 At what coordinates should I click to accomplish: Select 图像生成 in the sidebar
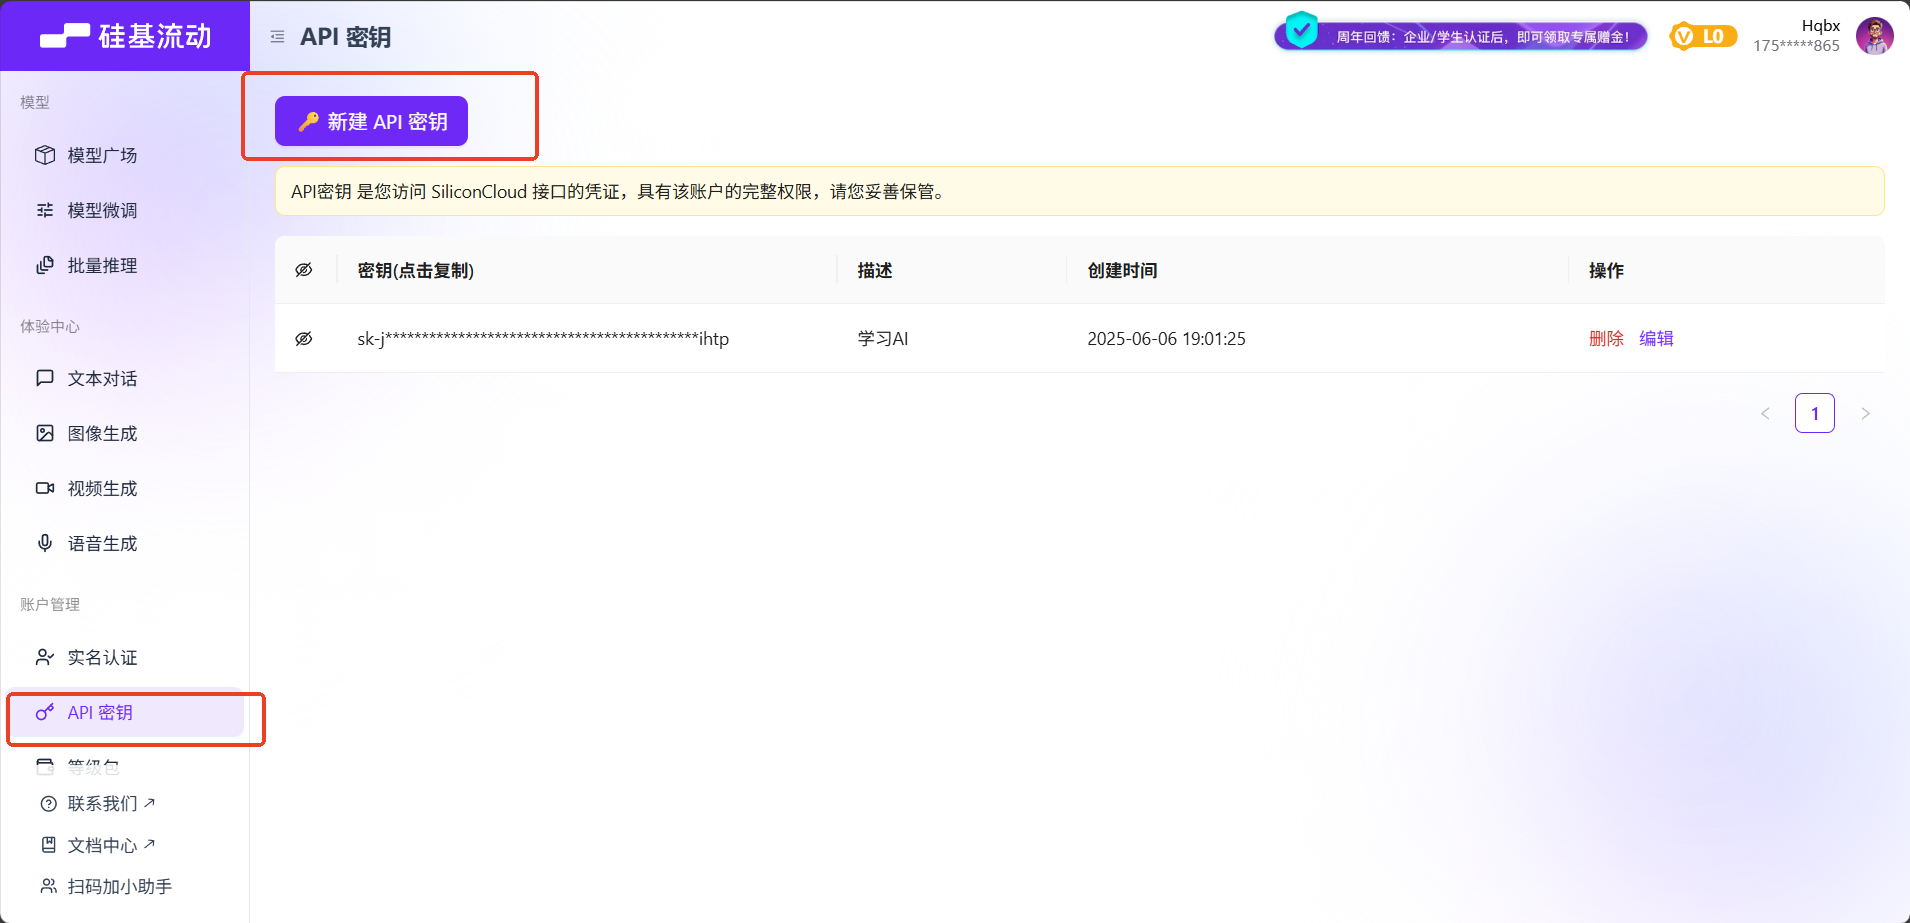tap(103, 433)
